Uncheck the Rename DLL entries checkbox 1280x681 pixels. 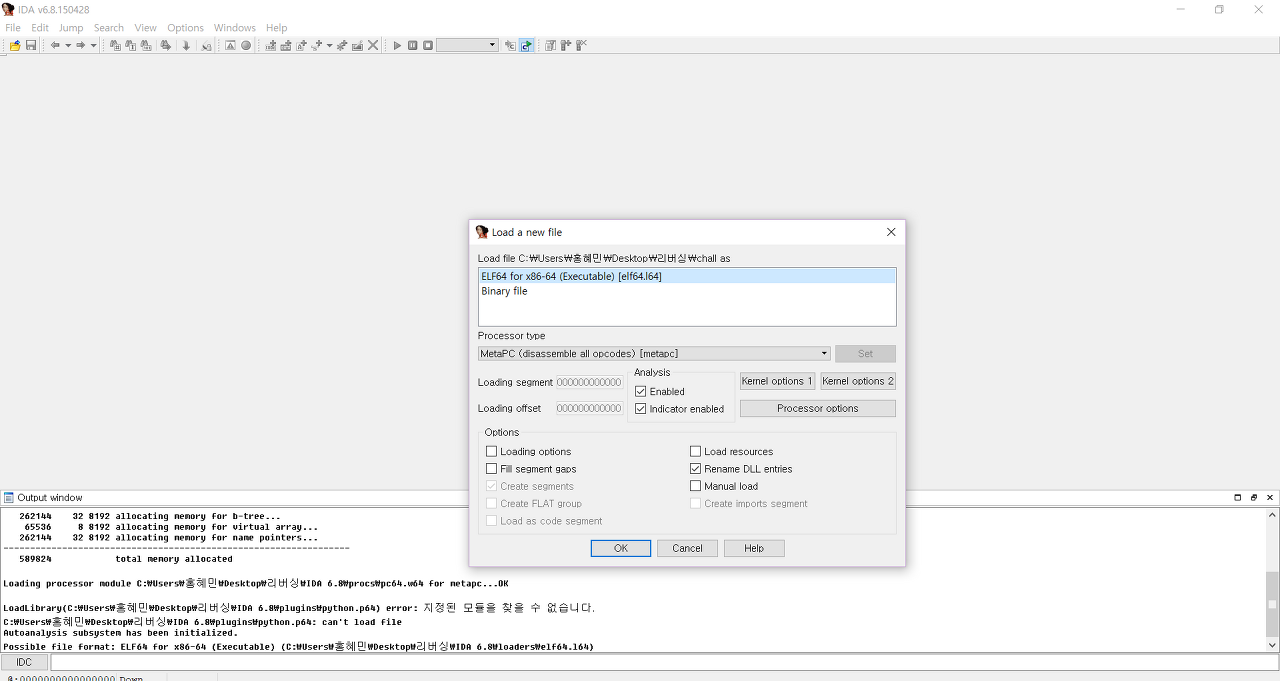point(695,468)
